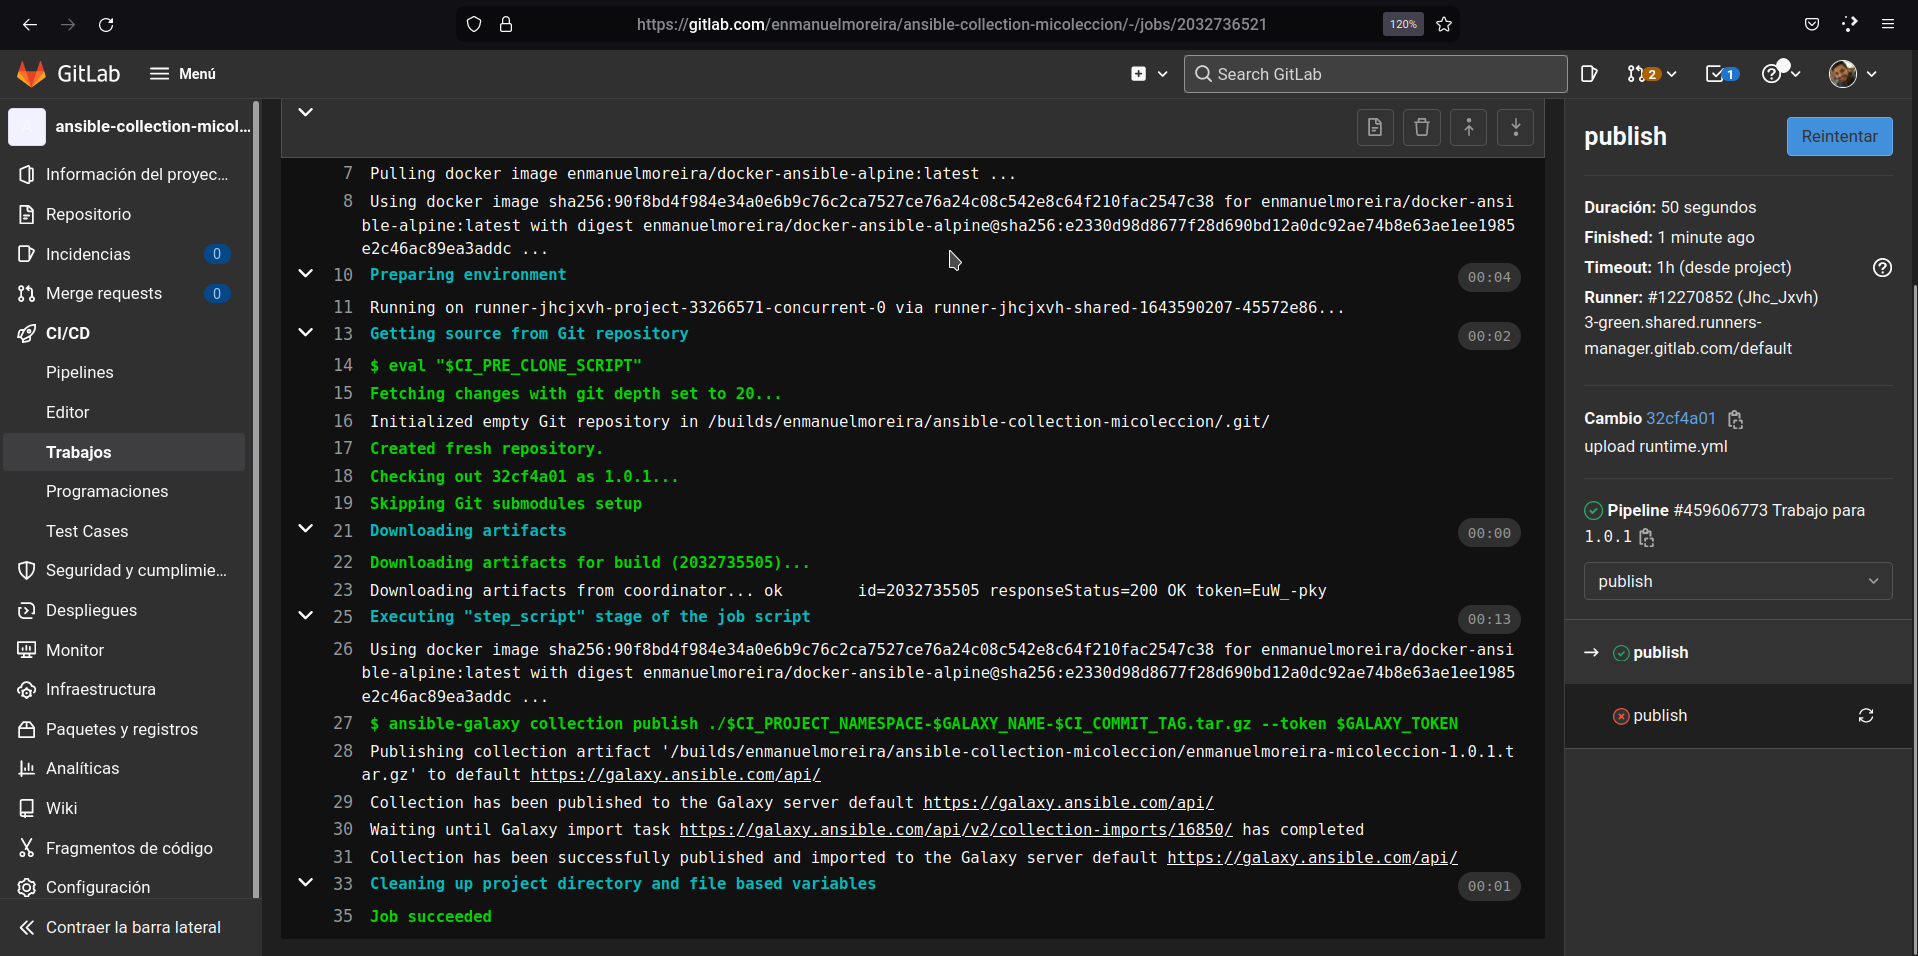Viewport: 1918px width, 956px height.
Task: Open Despliegues in the sidebar
Action: [124, 610]
